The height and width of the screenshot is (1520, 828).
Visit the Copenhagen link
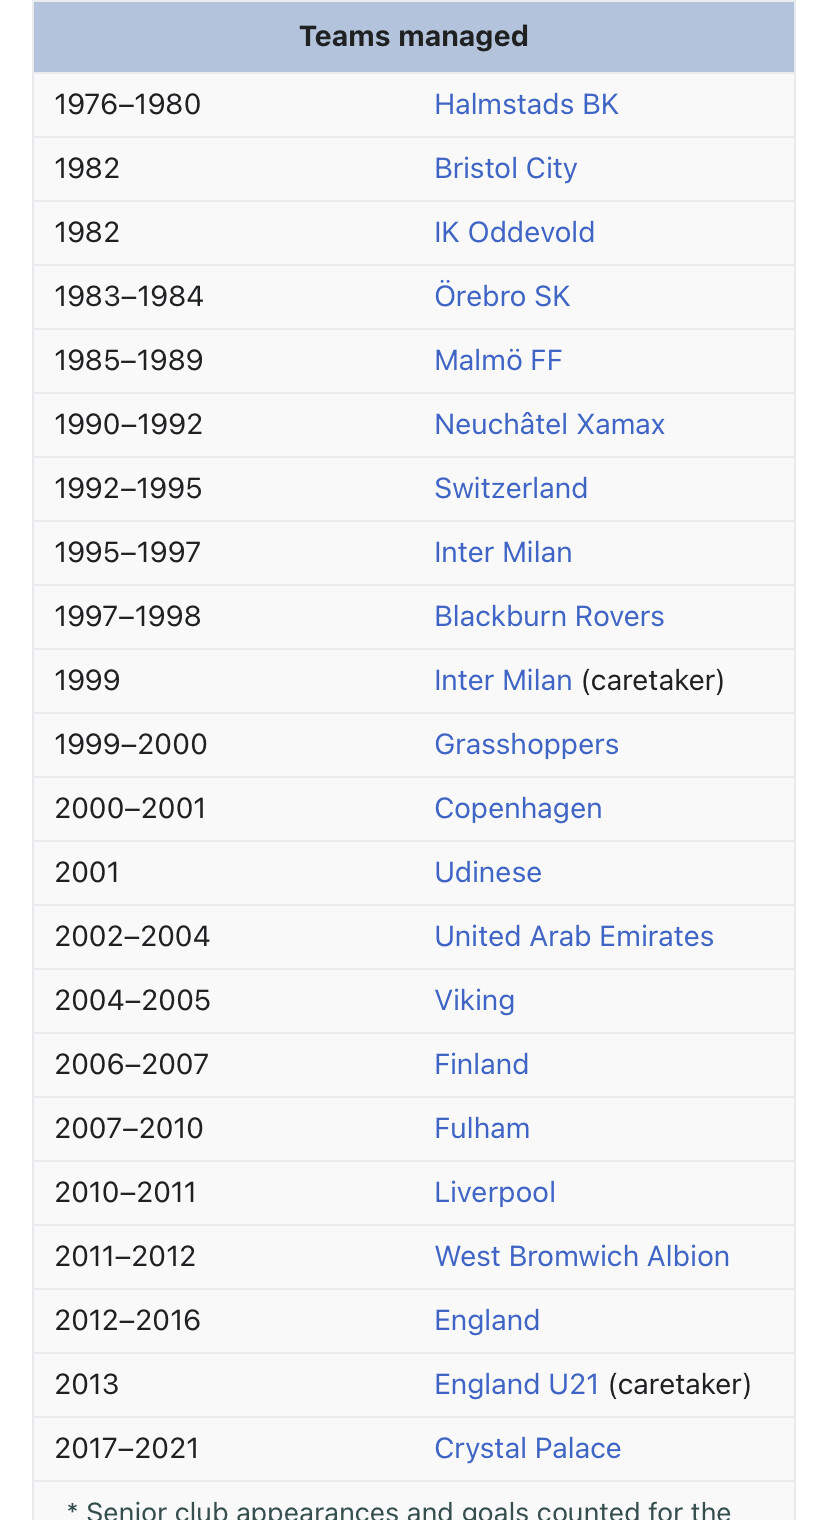pos(518,808)
